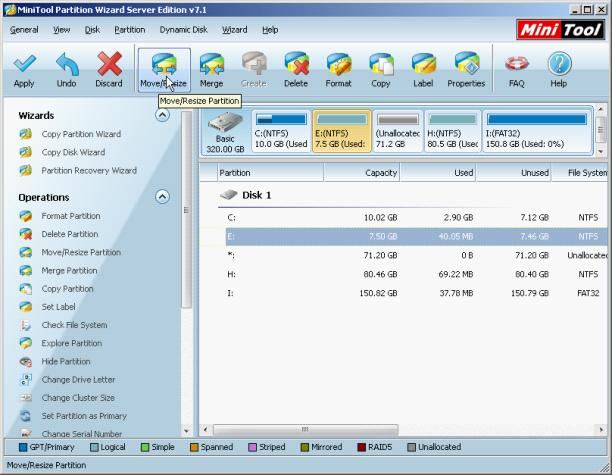This screenshot has width=612, height=475.
Task: Select the unallocated *: row
Action: (416, 256)
